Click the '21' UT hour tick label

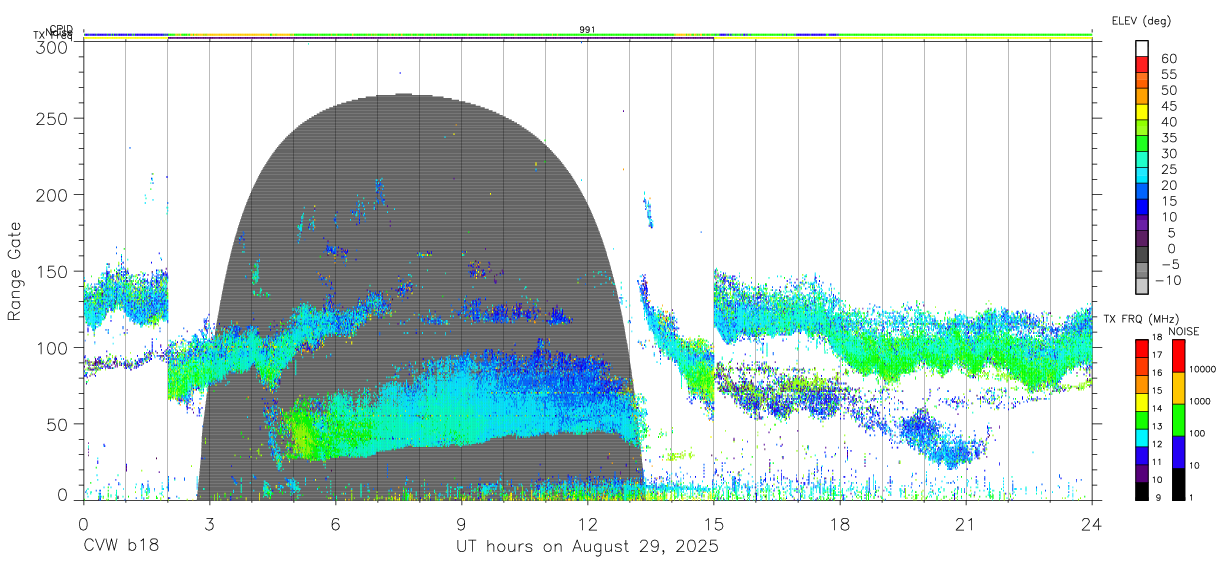point(966,523)
